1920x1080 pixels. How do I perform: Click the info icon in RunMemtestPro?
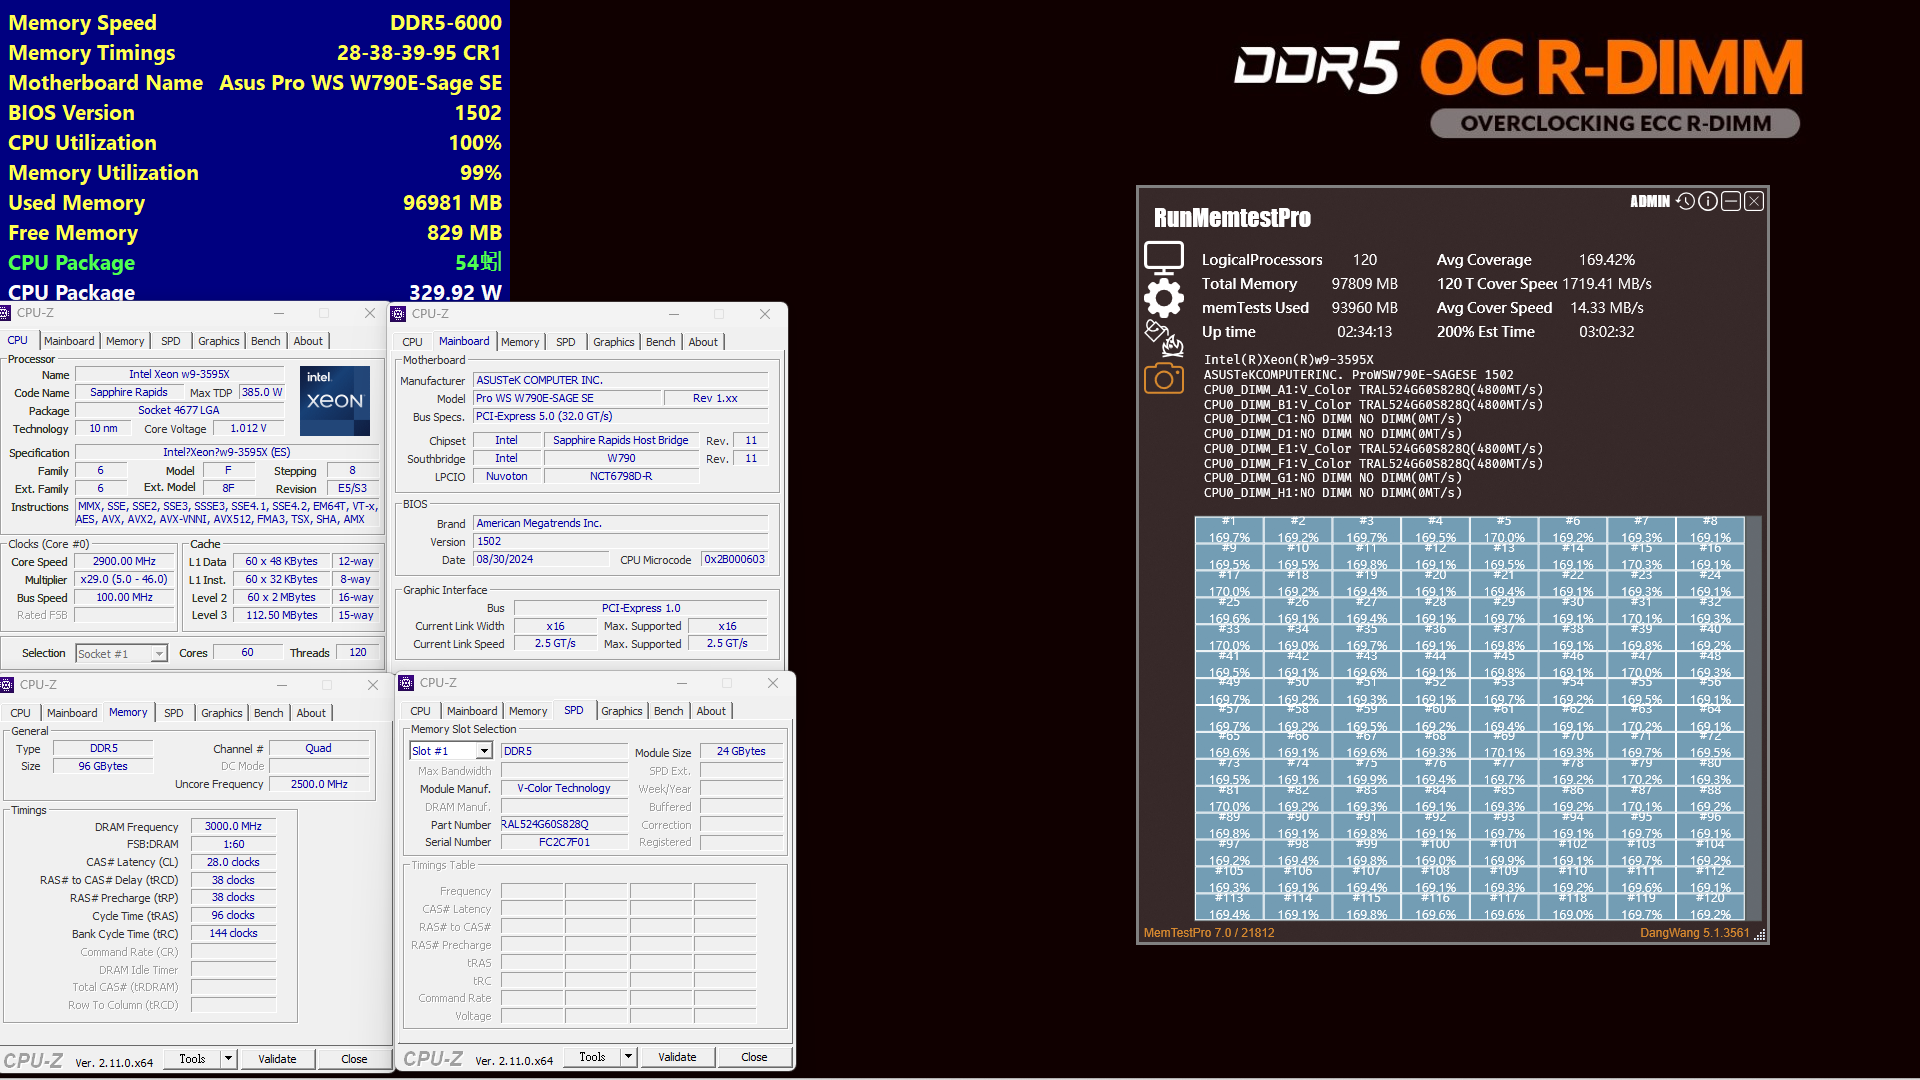(1708, 201)
